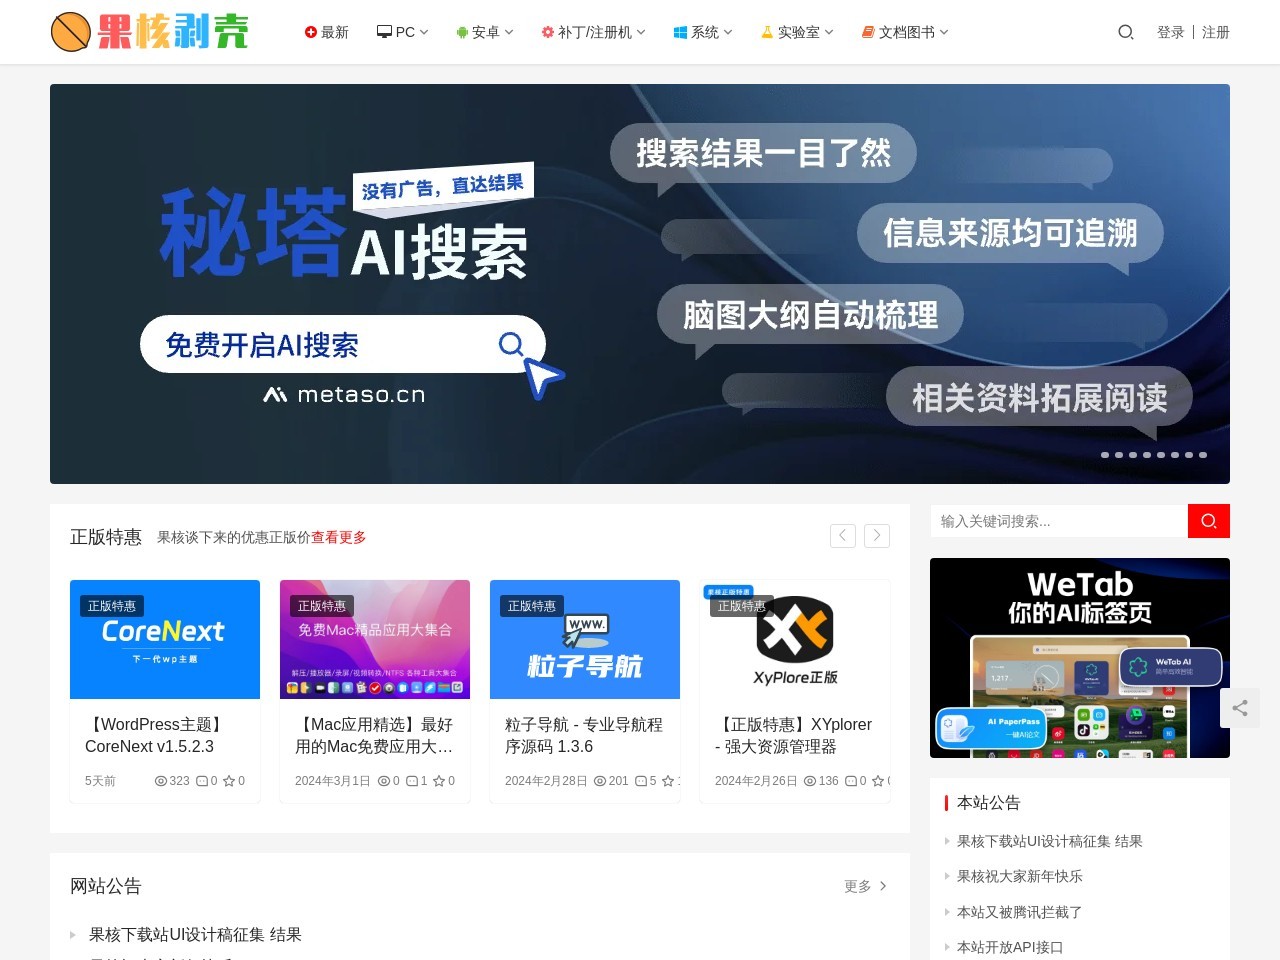
Task: Click the 输入关键词搜索 input field
Action: [x=1058, y=521]
